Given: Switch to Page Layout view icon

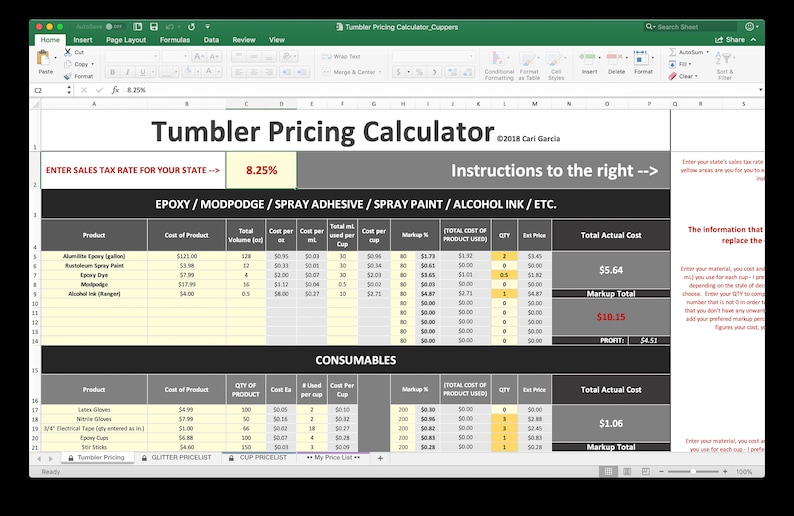Looking at the screenshot, I should (x=627, y=471).
